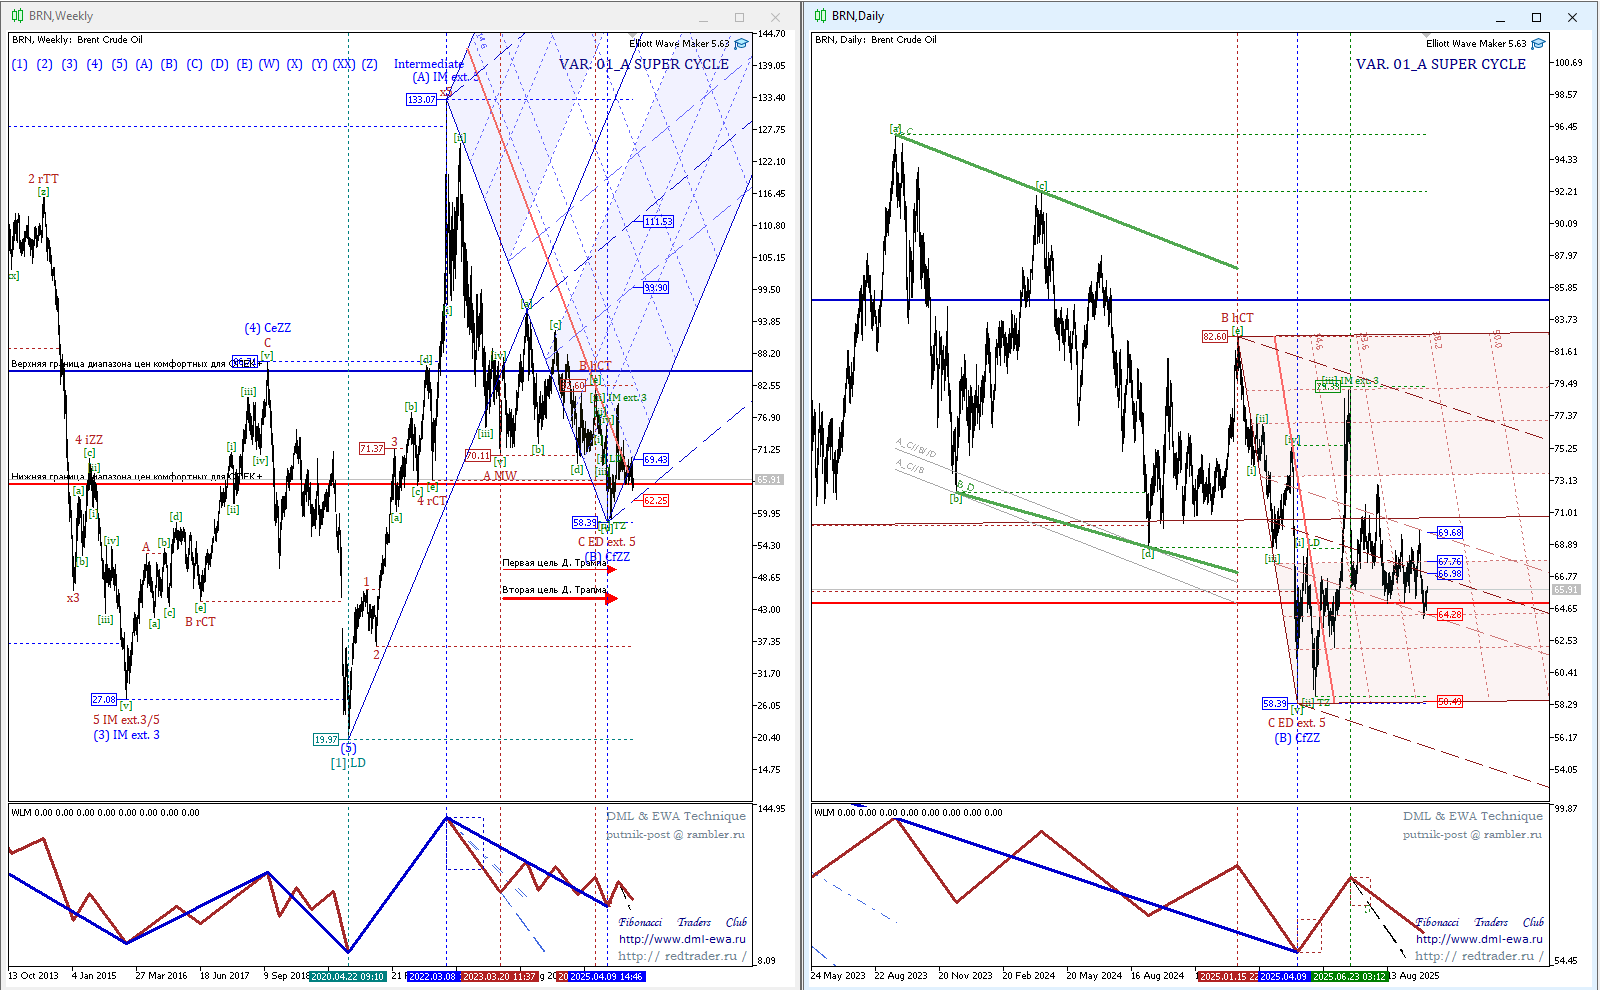
Task: Close the BRN,Weekly chart window
Action: click(775, 17)
